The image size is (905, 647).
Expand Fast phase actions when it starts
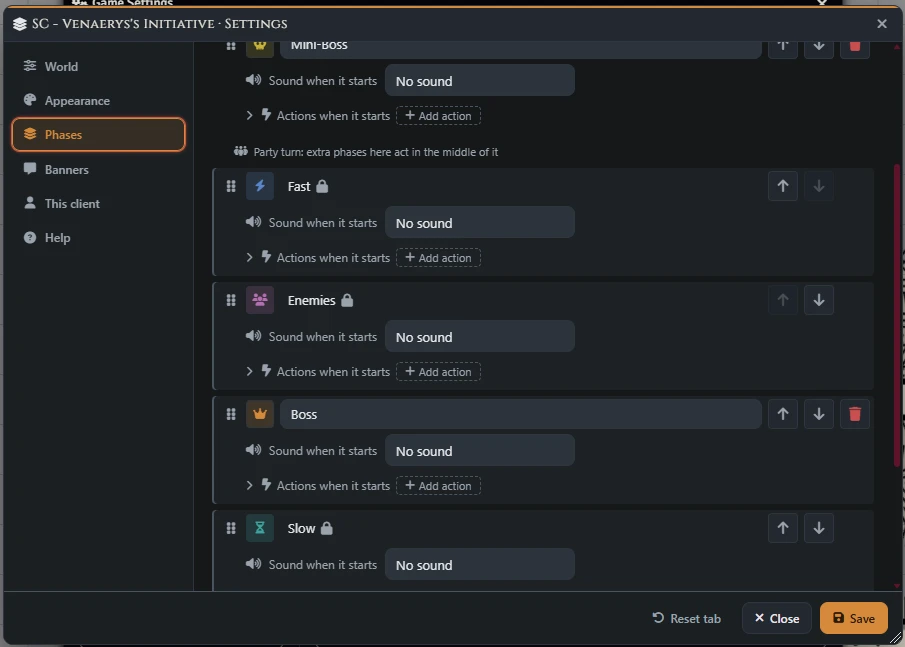point(249,257)
